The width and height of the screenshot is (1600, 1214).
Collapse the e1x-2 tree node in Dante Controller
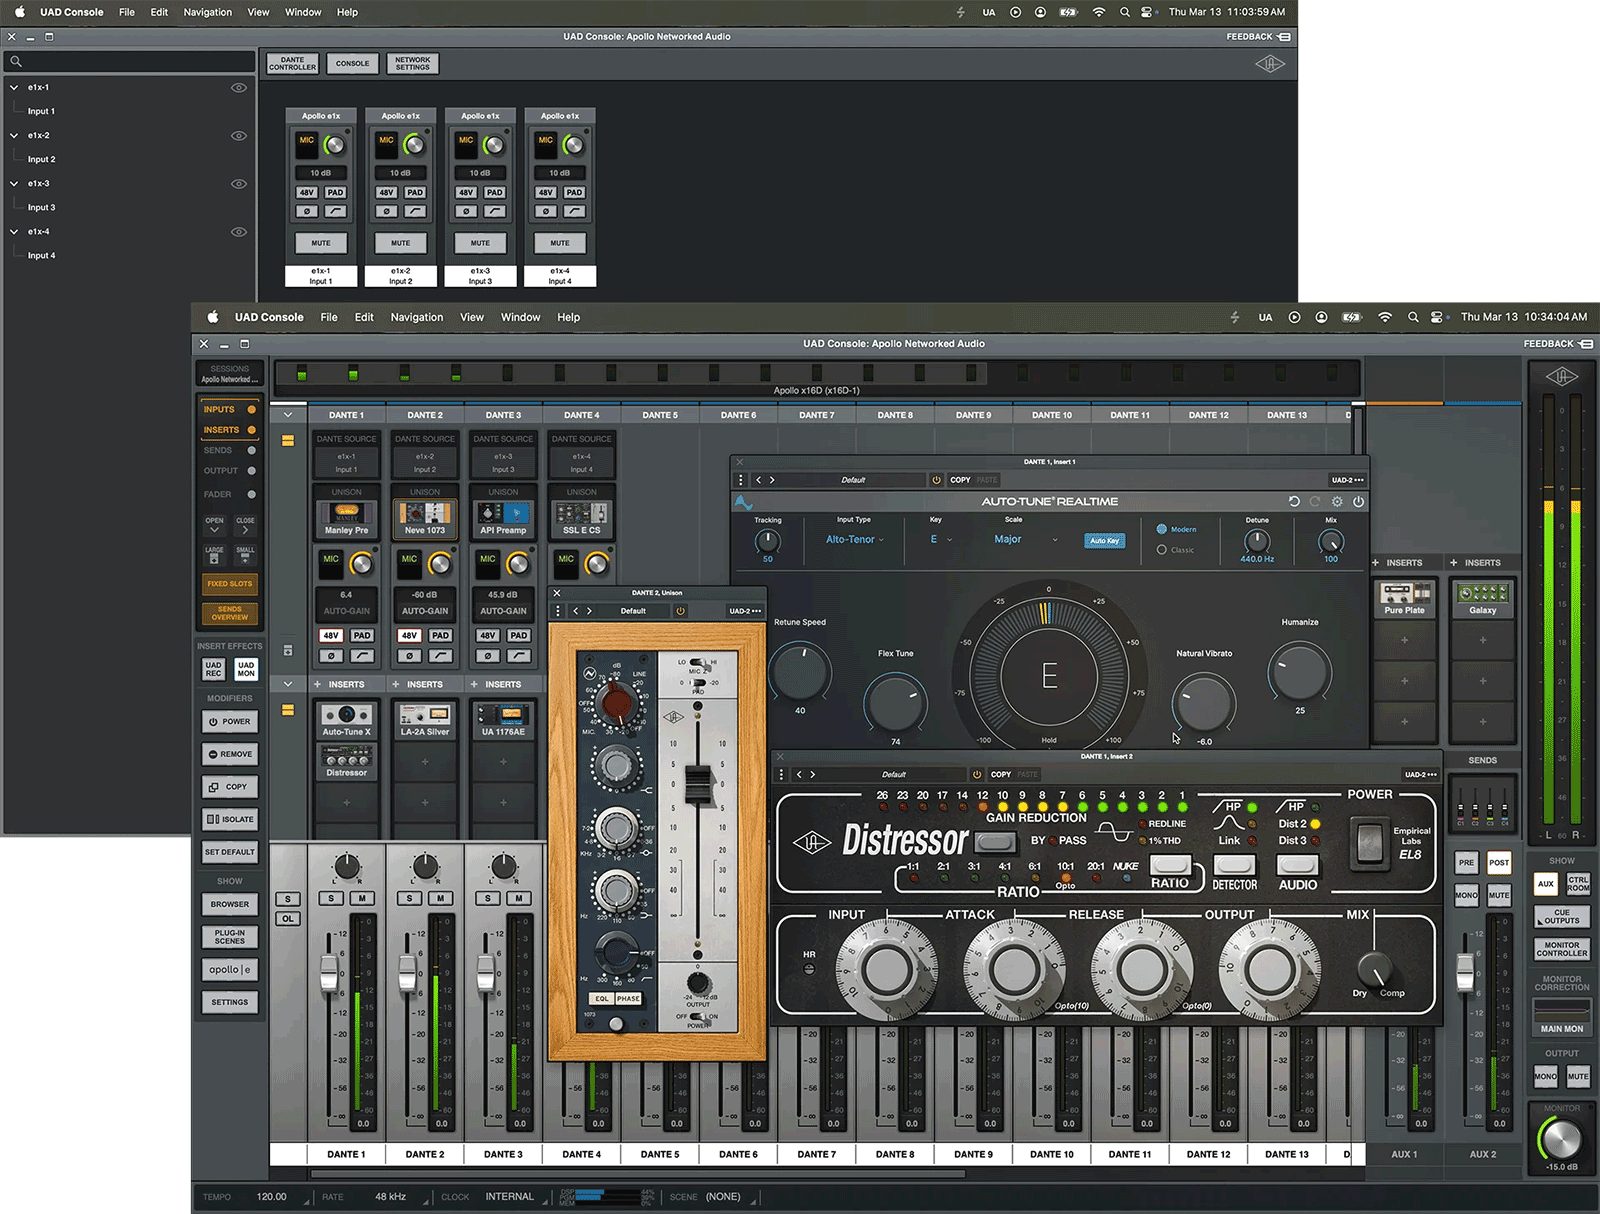click(14, 135)
